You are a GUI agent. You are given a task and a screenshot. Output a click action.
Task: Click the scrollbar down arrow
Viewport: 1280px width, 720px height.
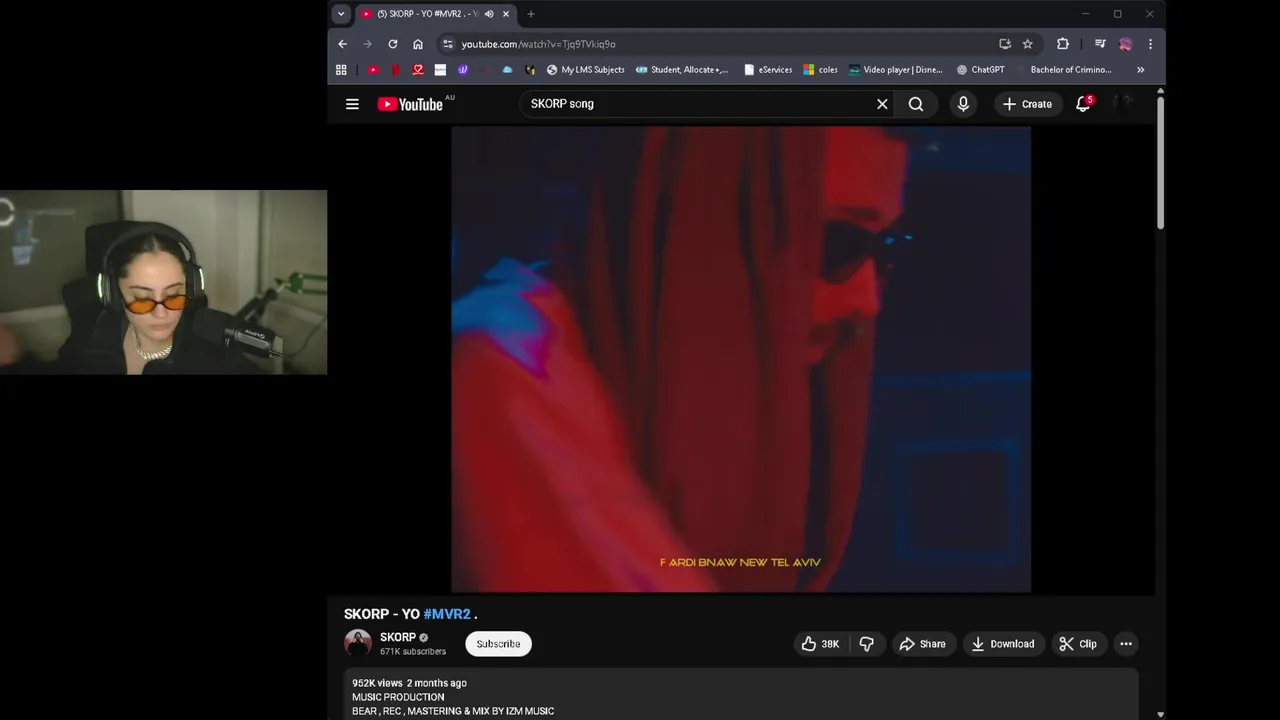pyautogui.click(x=1160, y=714)
